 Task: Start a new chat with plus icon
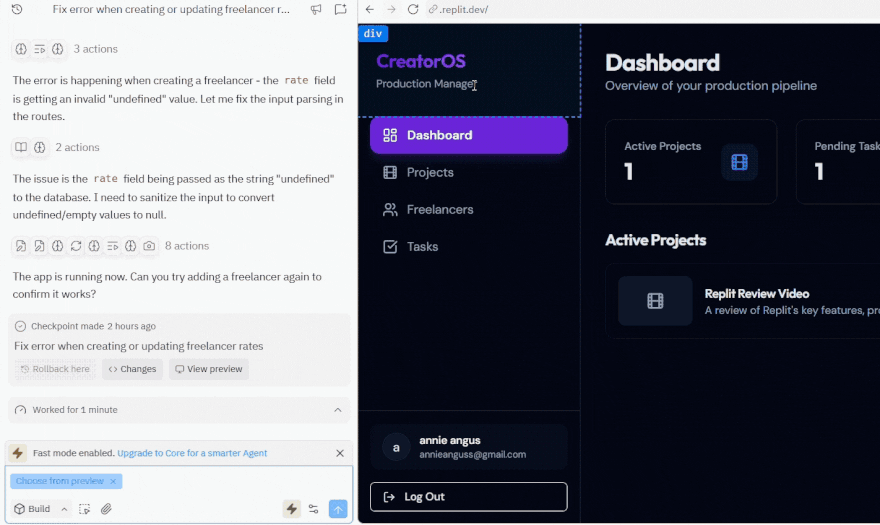click(x=340, y=10)
